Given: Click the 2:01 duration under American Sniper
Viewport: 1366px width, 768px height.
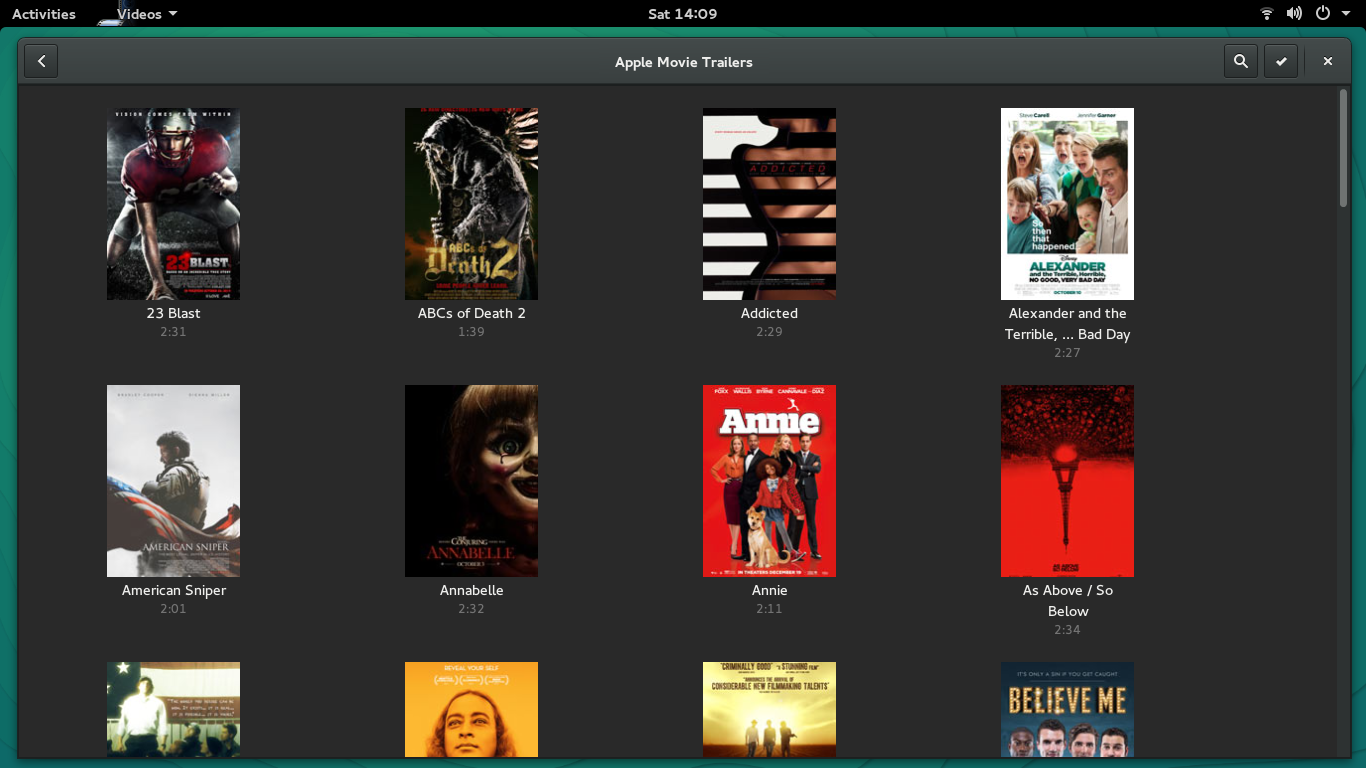Looking at the screenshot, I should pyautogui.click(x=173, y=609).
